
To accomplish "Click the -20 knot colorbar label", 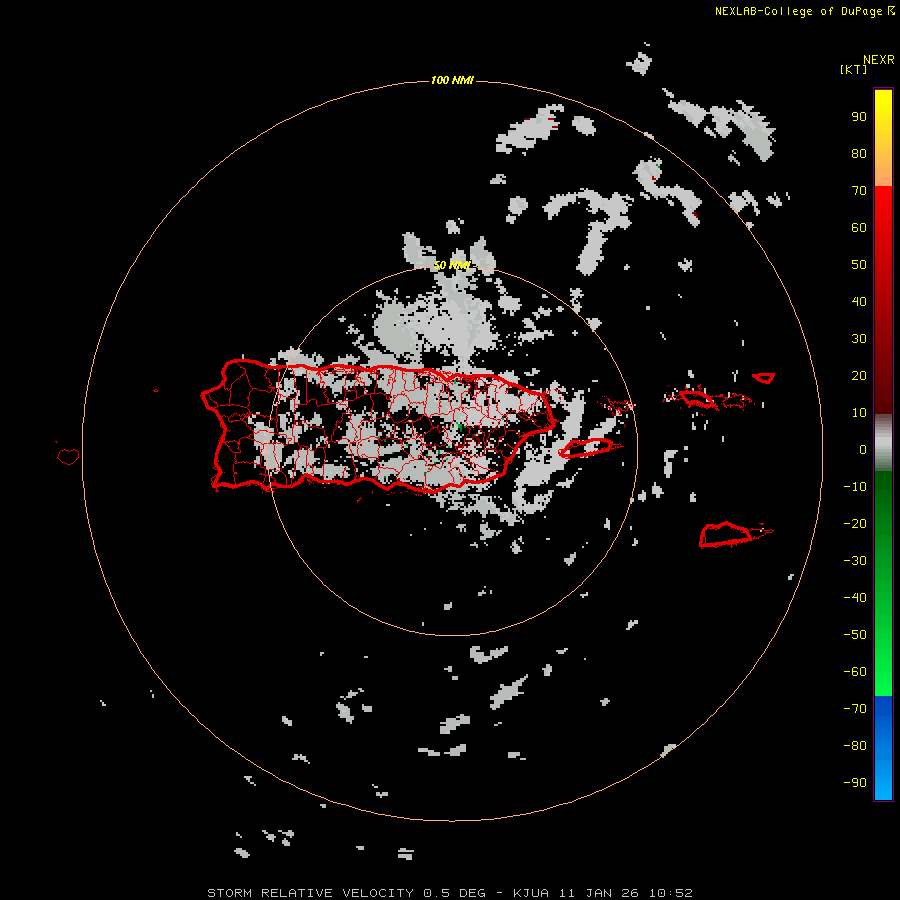I will pyautogui.click(x=855, y=524).
